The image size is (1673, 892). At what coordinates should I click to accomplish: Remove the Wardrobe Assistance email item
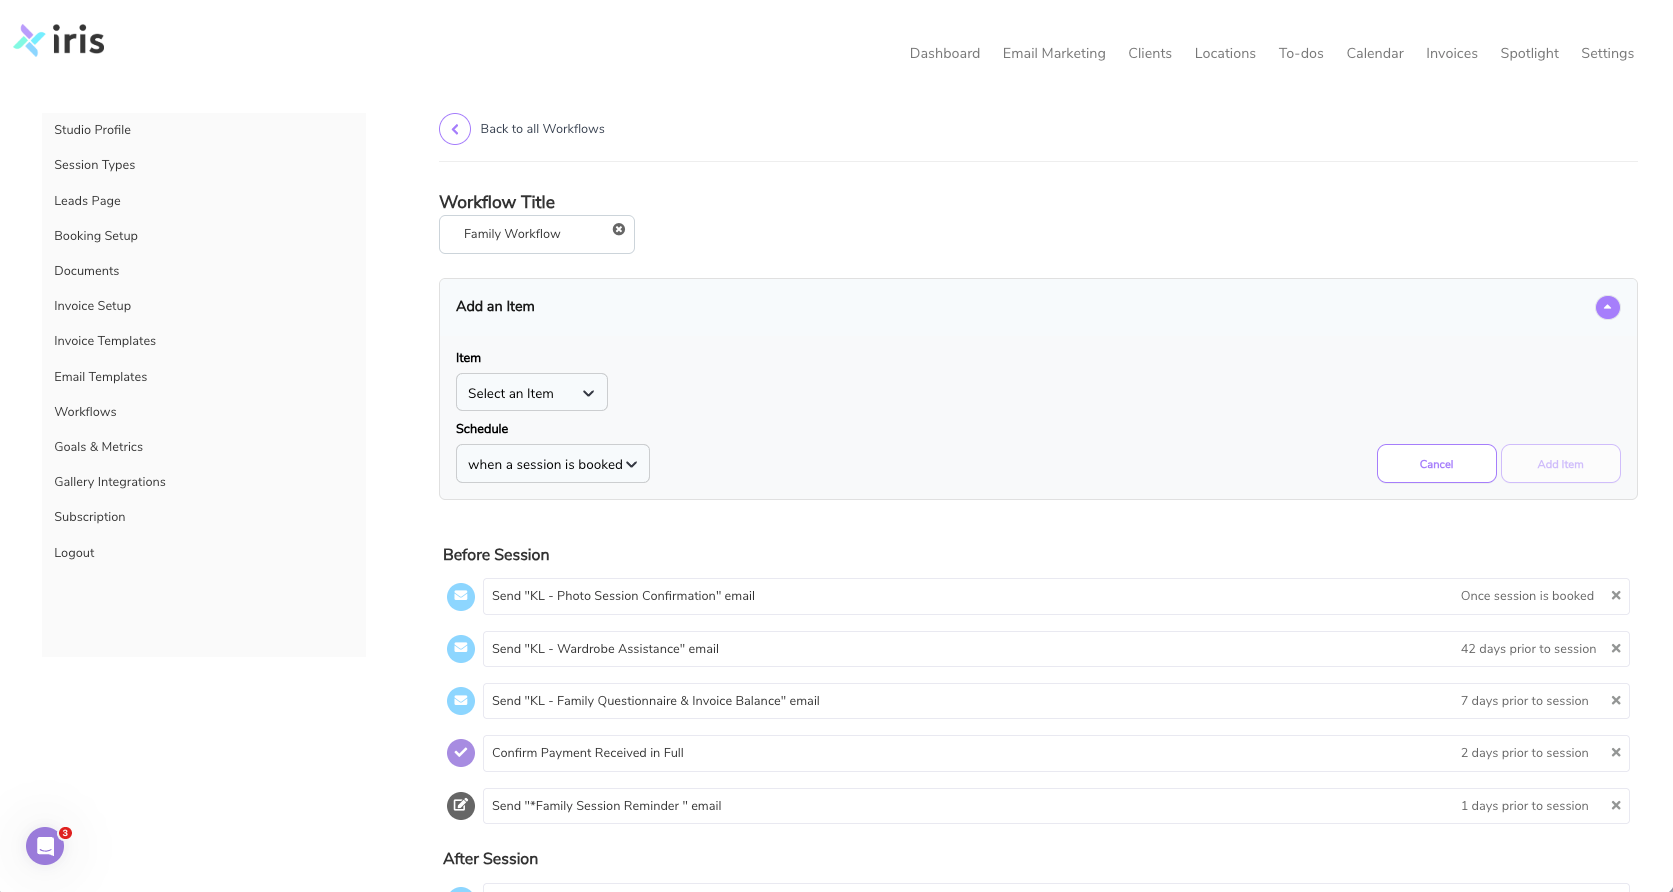(1616, 649)
